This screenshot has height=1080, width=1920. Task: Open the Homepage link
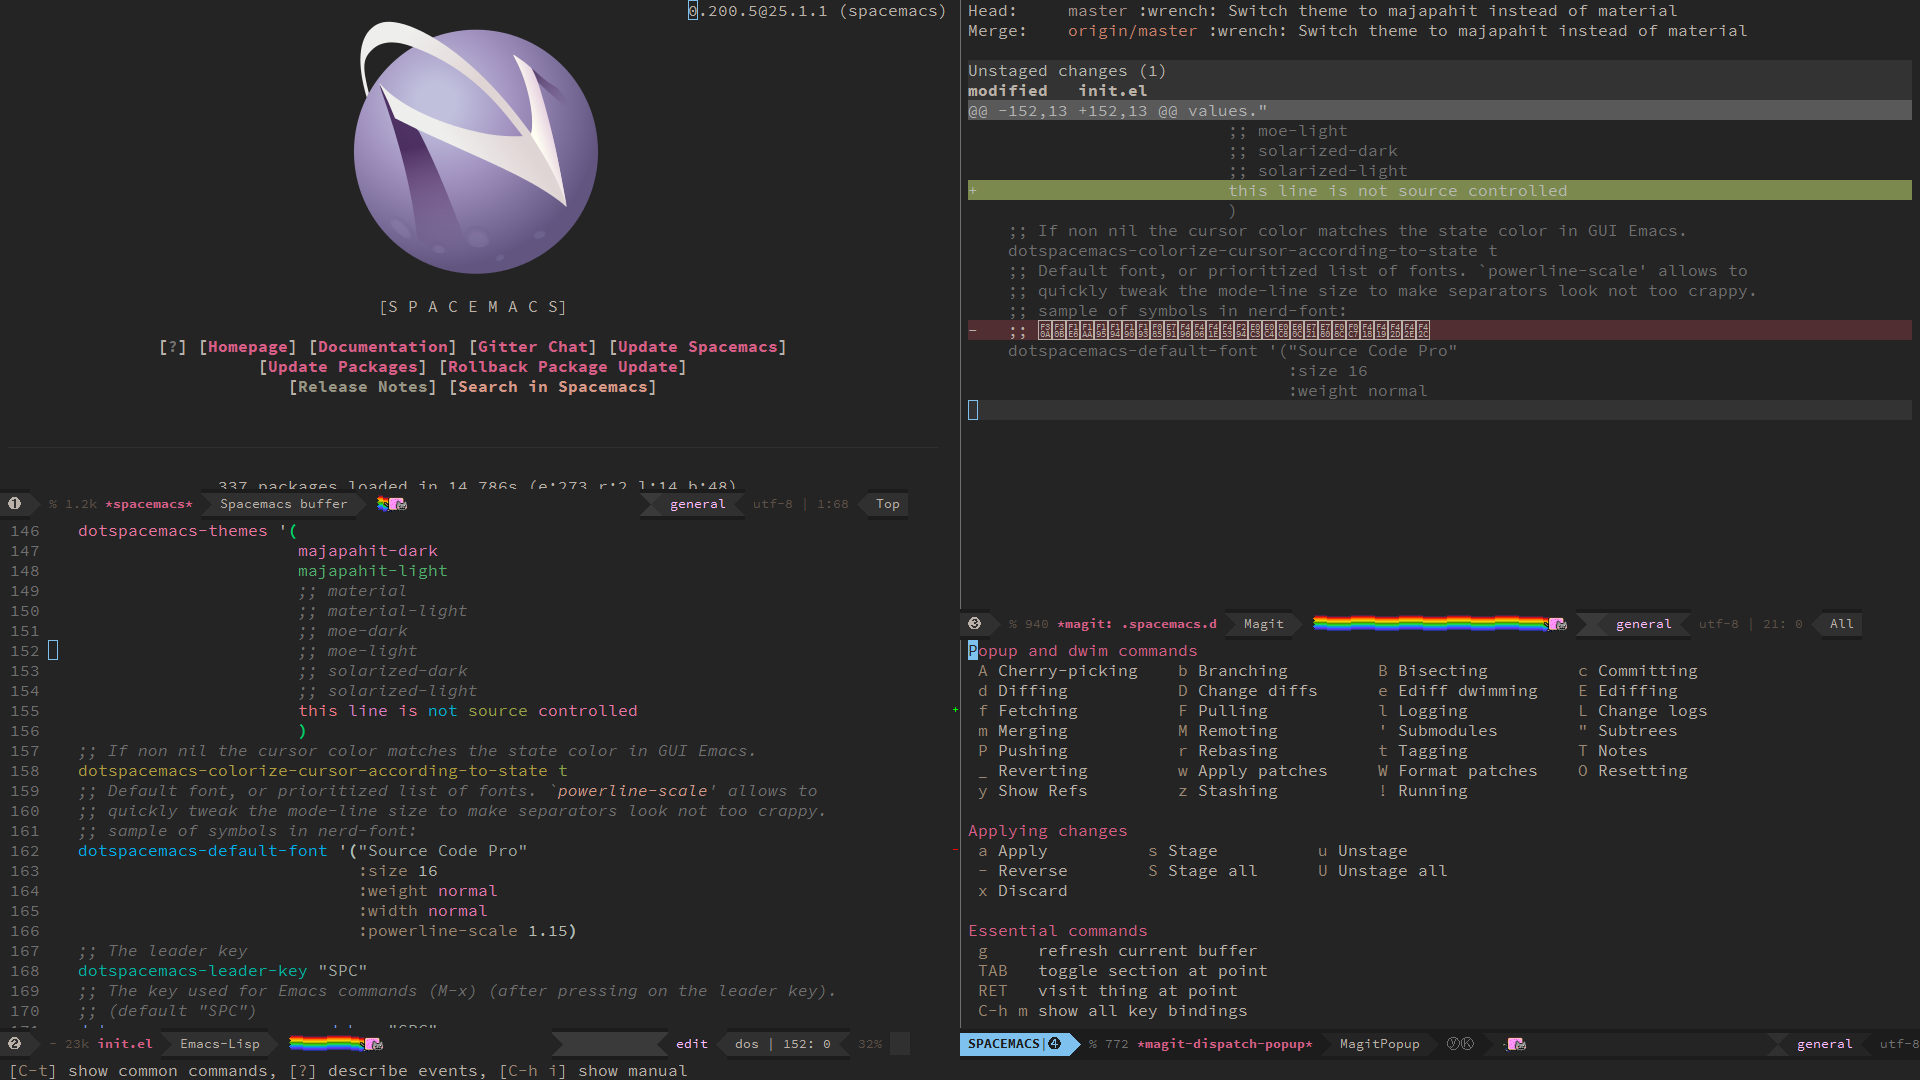click(248, 347)
